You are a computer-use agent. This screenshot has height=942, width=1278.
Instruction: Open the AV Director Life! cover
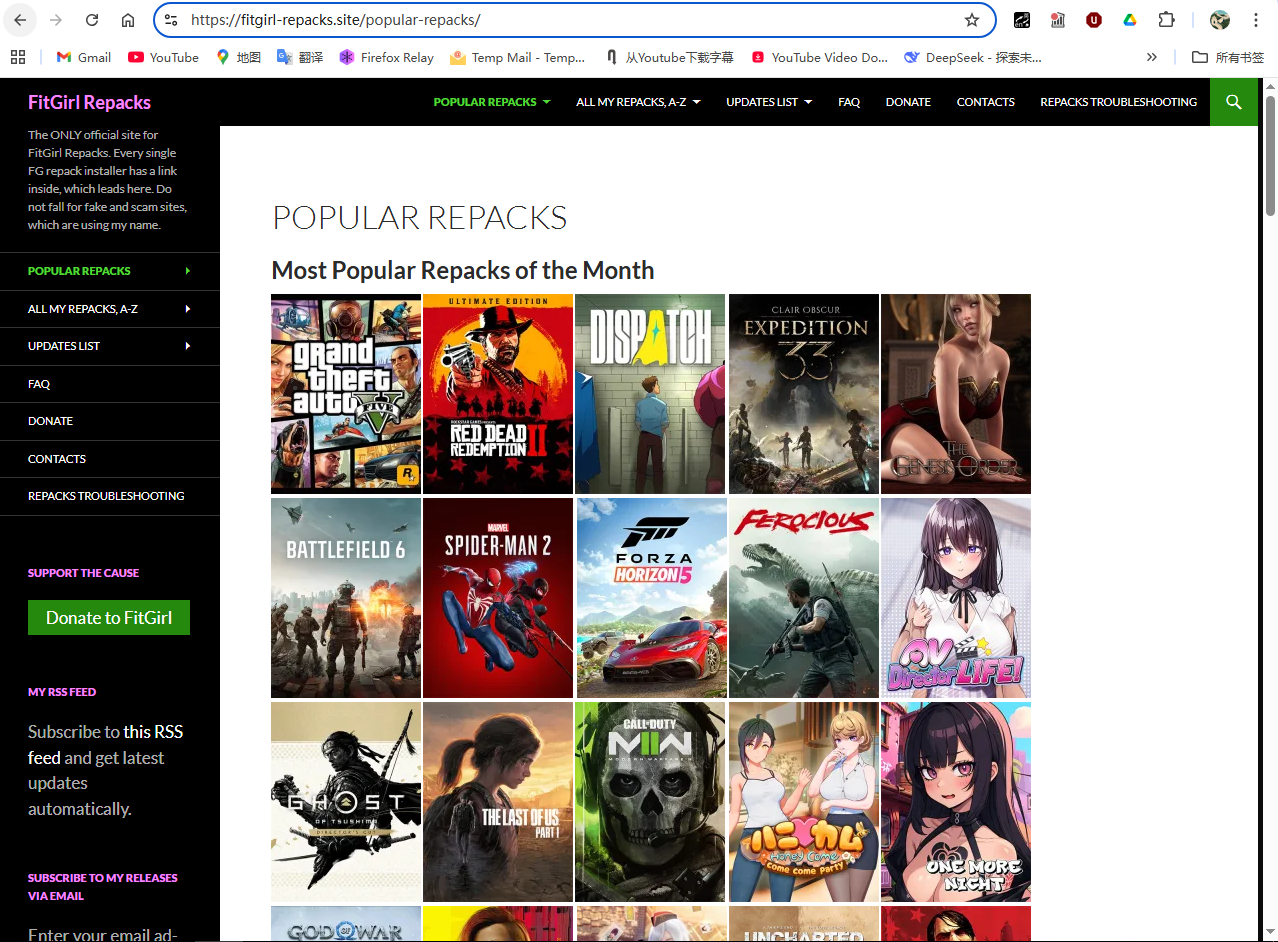[956, 598]
